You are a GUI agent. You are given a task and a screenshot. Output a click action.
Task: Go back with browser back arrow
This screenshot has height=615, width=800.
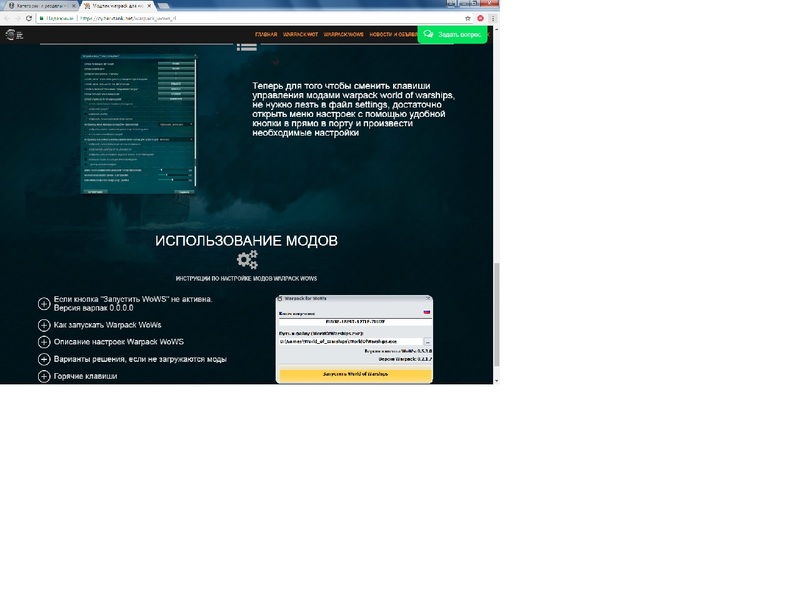point(7,18)
